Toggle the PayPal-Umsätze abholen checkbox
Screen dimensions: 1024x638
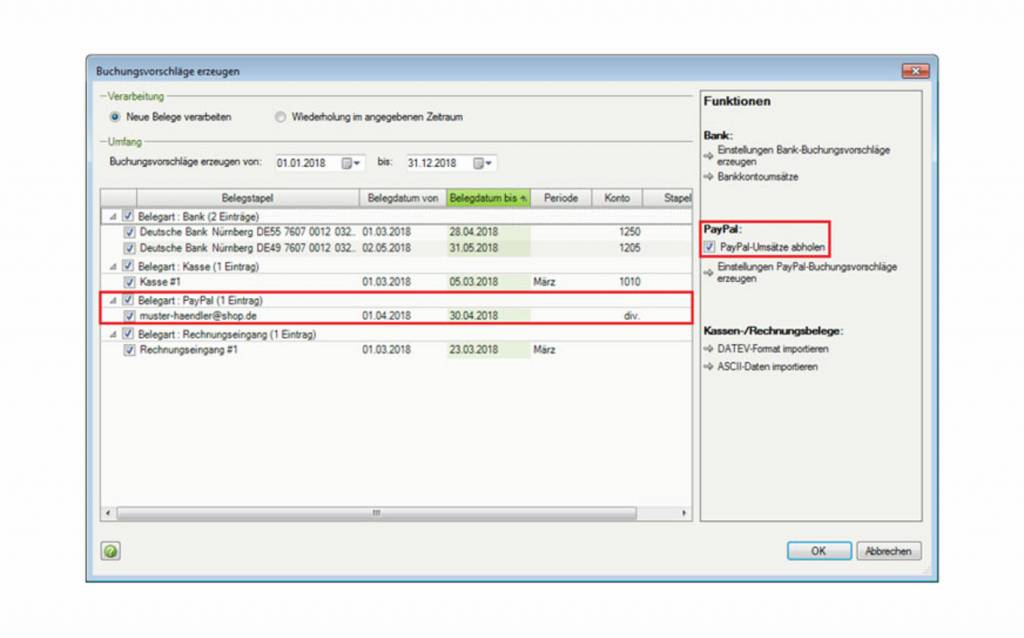(x=710, y=246)
